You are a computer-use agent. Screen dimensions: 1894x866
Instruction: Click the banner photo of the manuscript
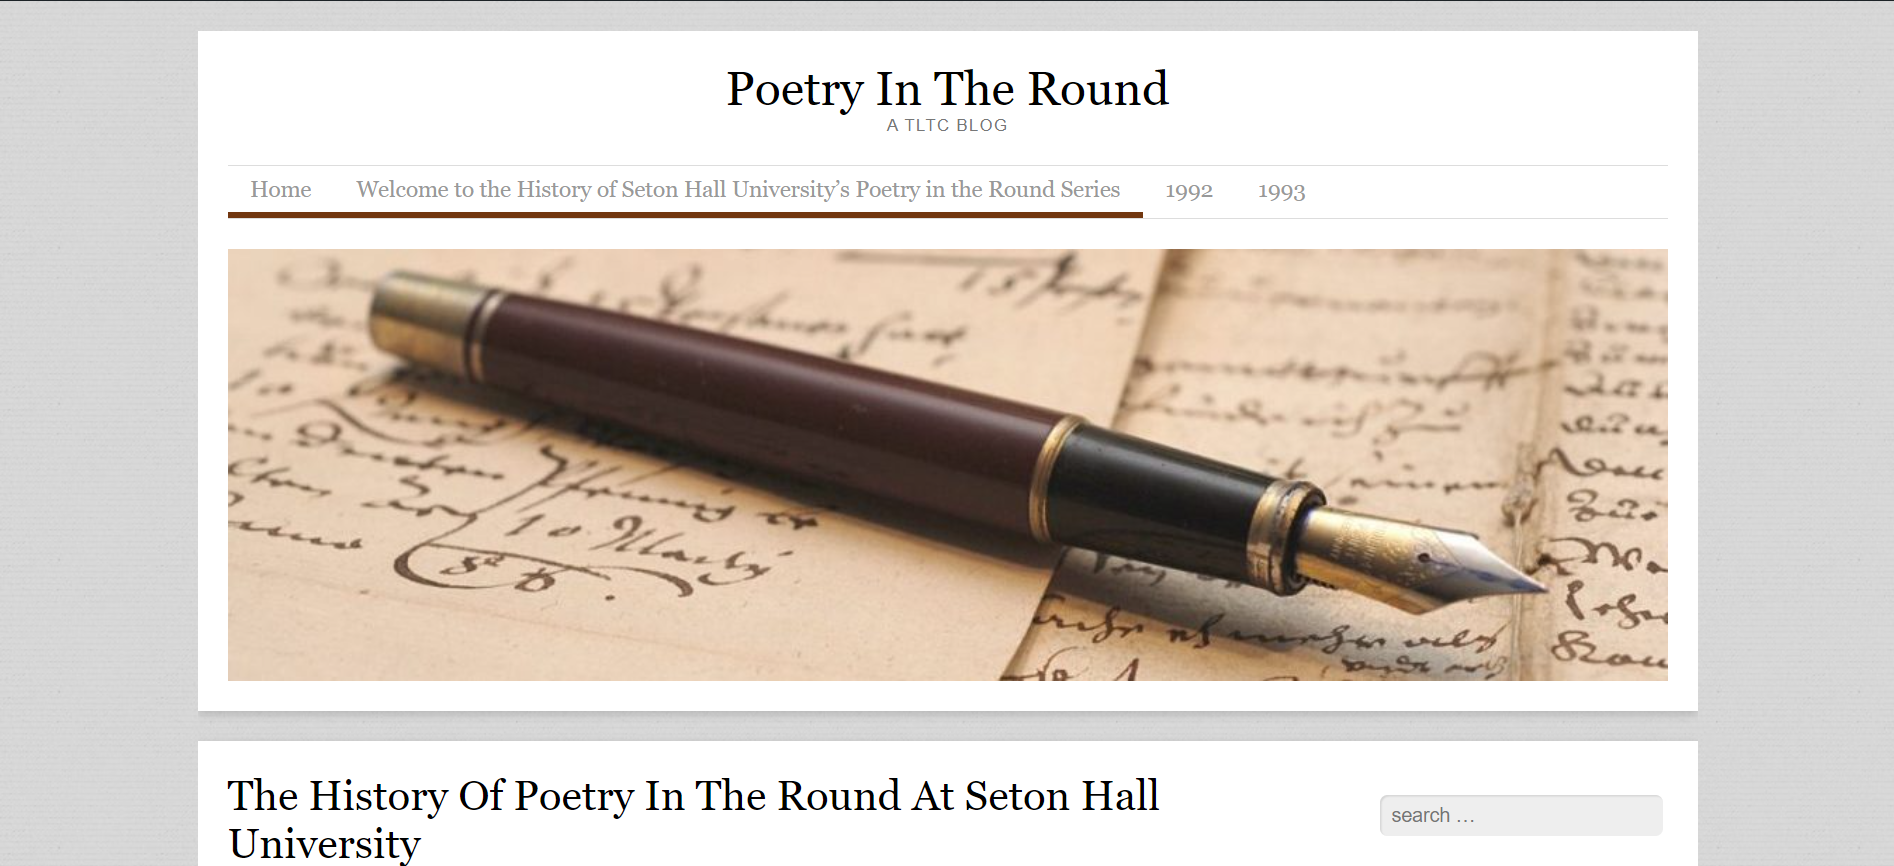(x=947, y=463)
